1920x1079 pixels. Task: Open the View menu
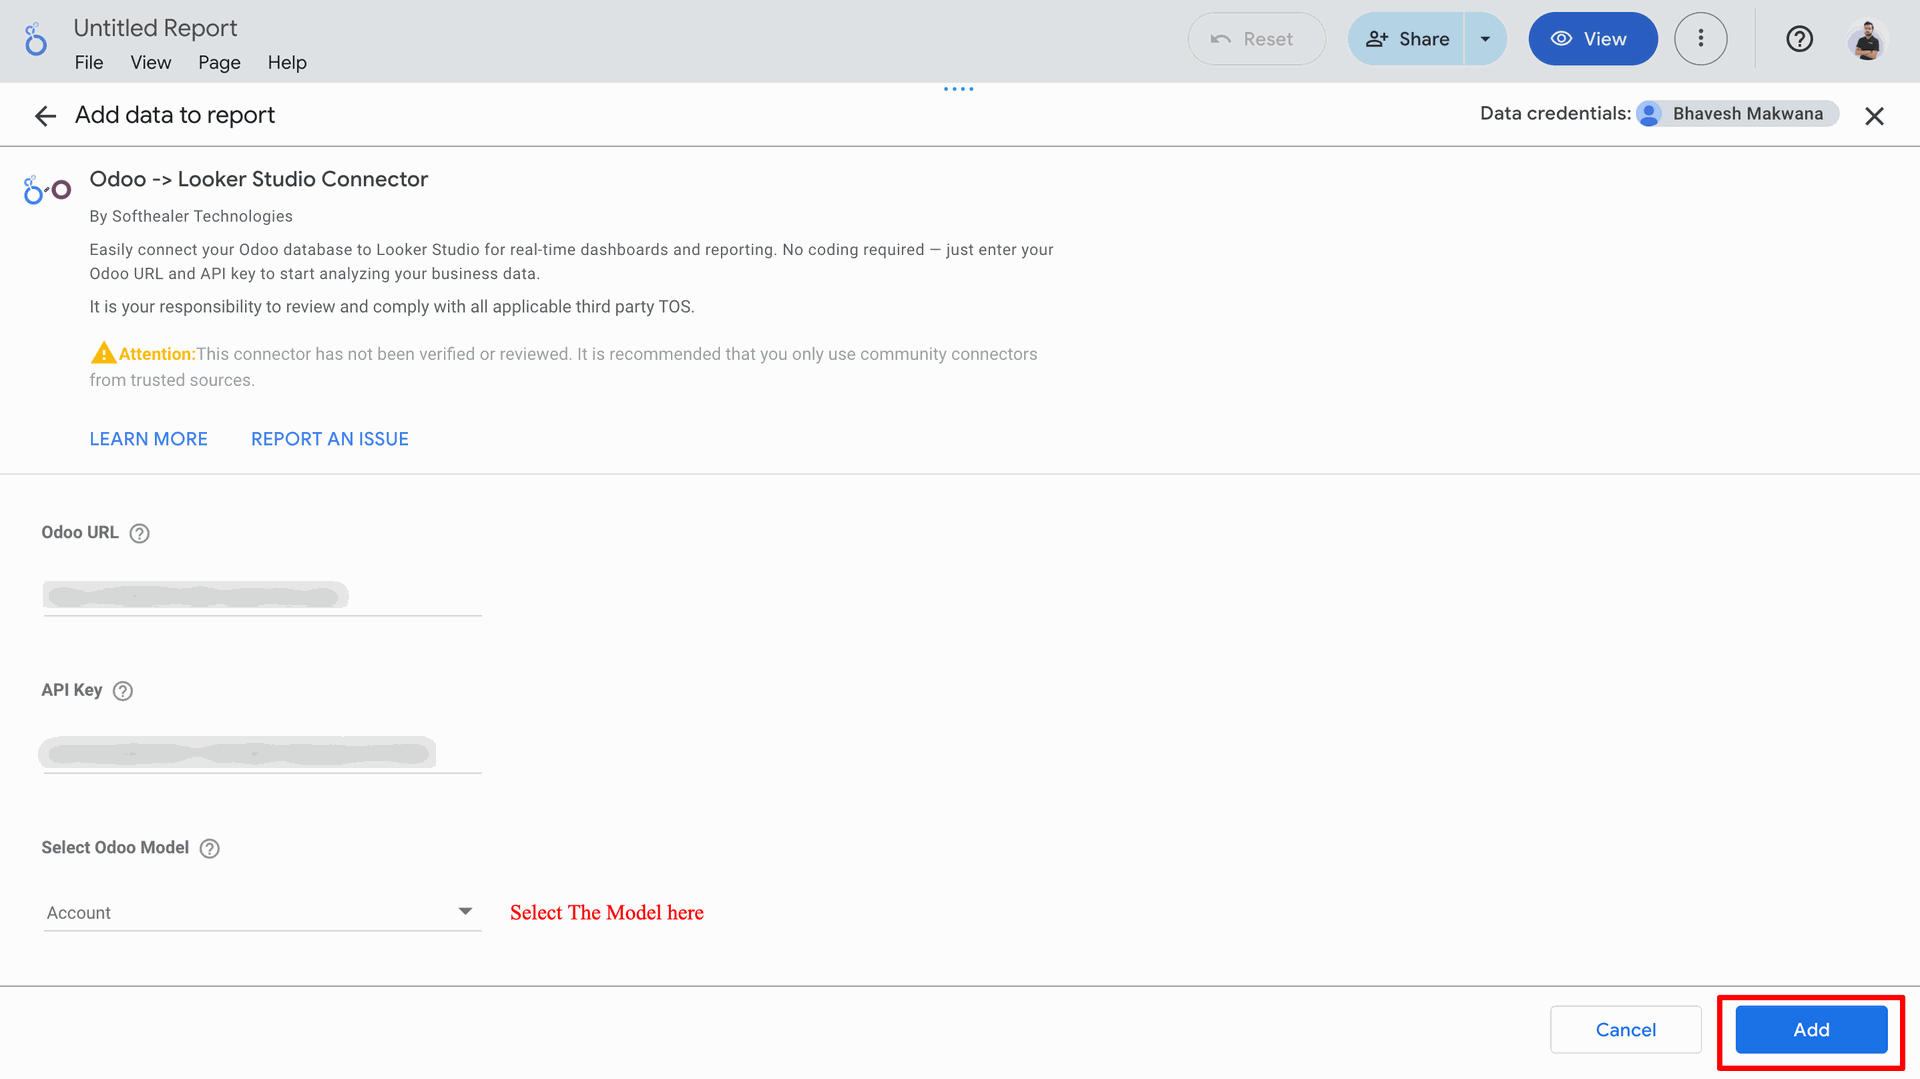click(x=150, y=62)
